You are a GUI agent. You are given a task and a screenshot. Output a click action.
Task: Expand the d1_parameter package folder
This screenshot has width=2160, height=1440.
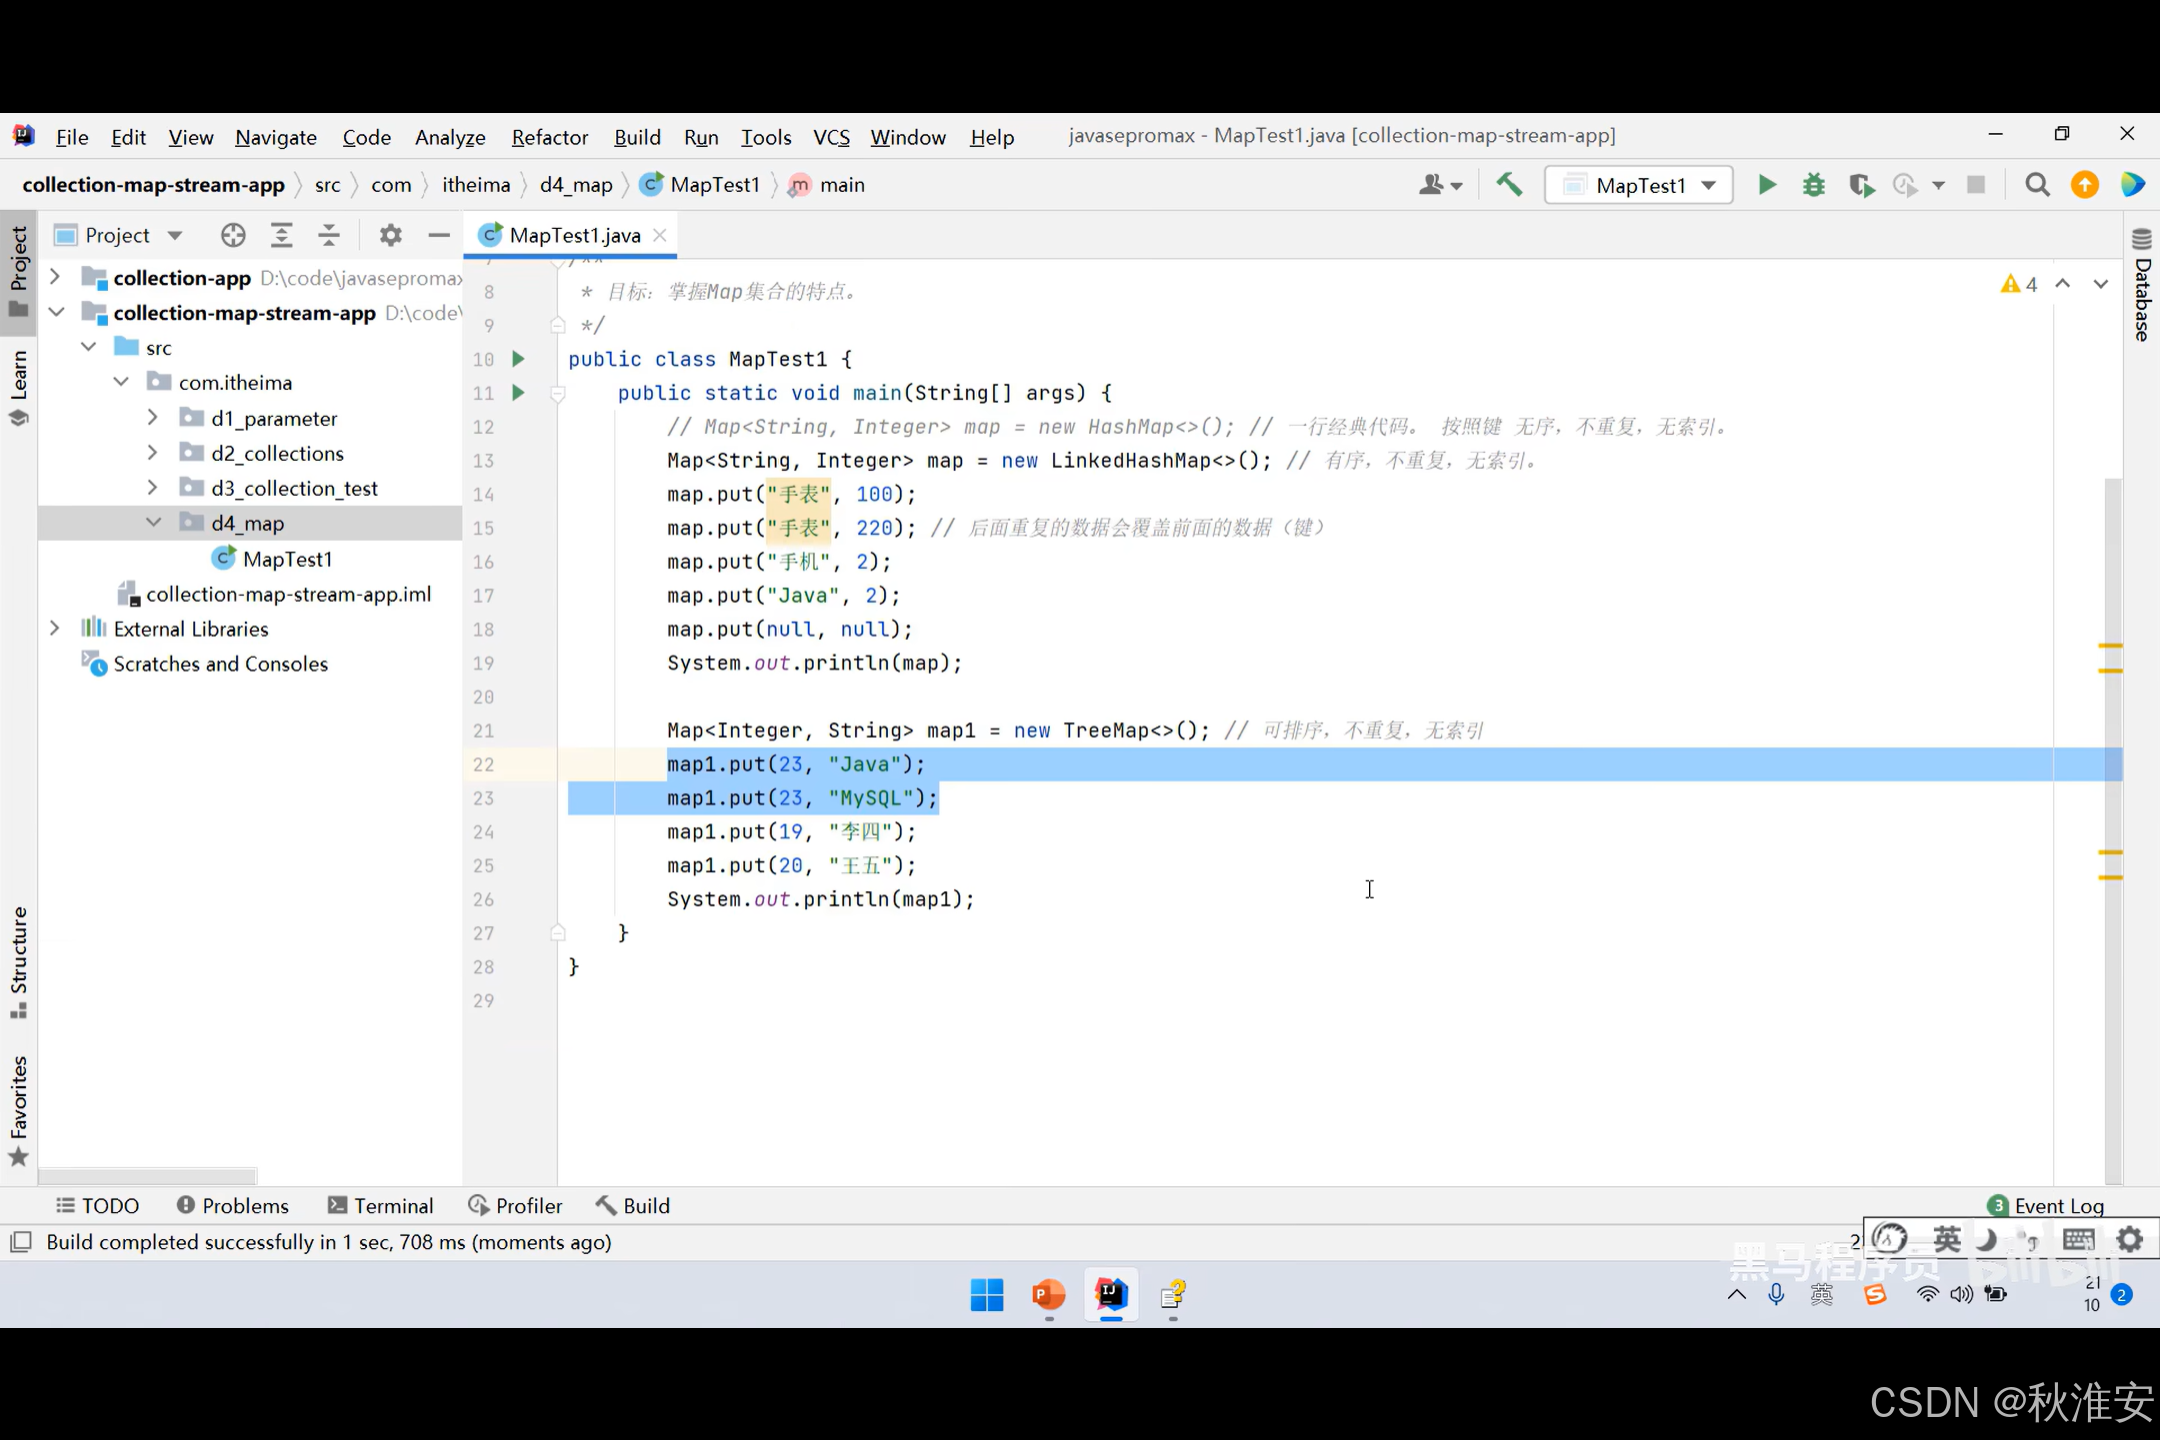152,418
